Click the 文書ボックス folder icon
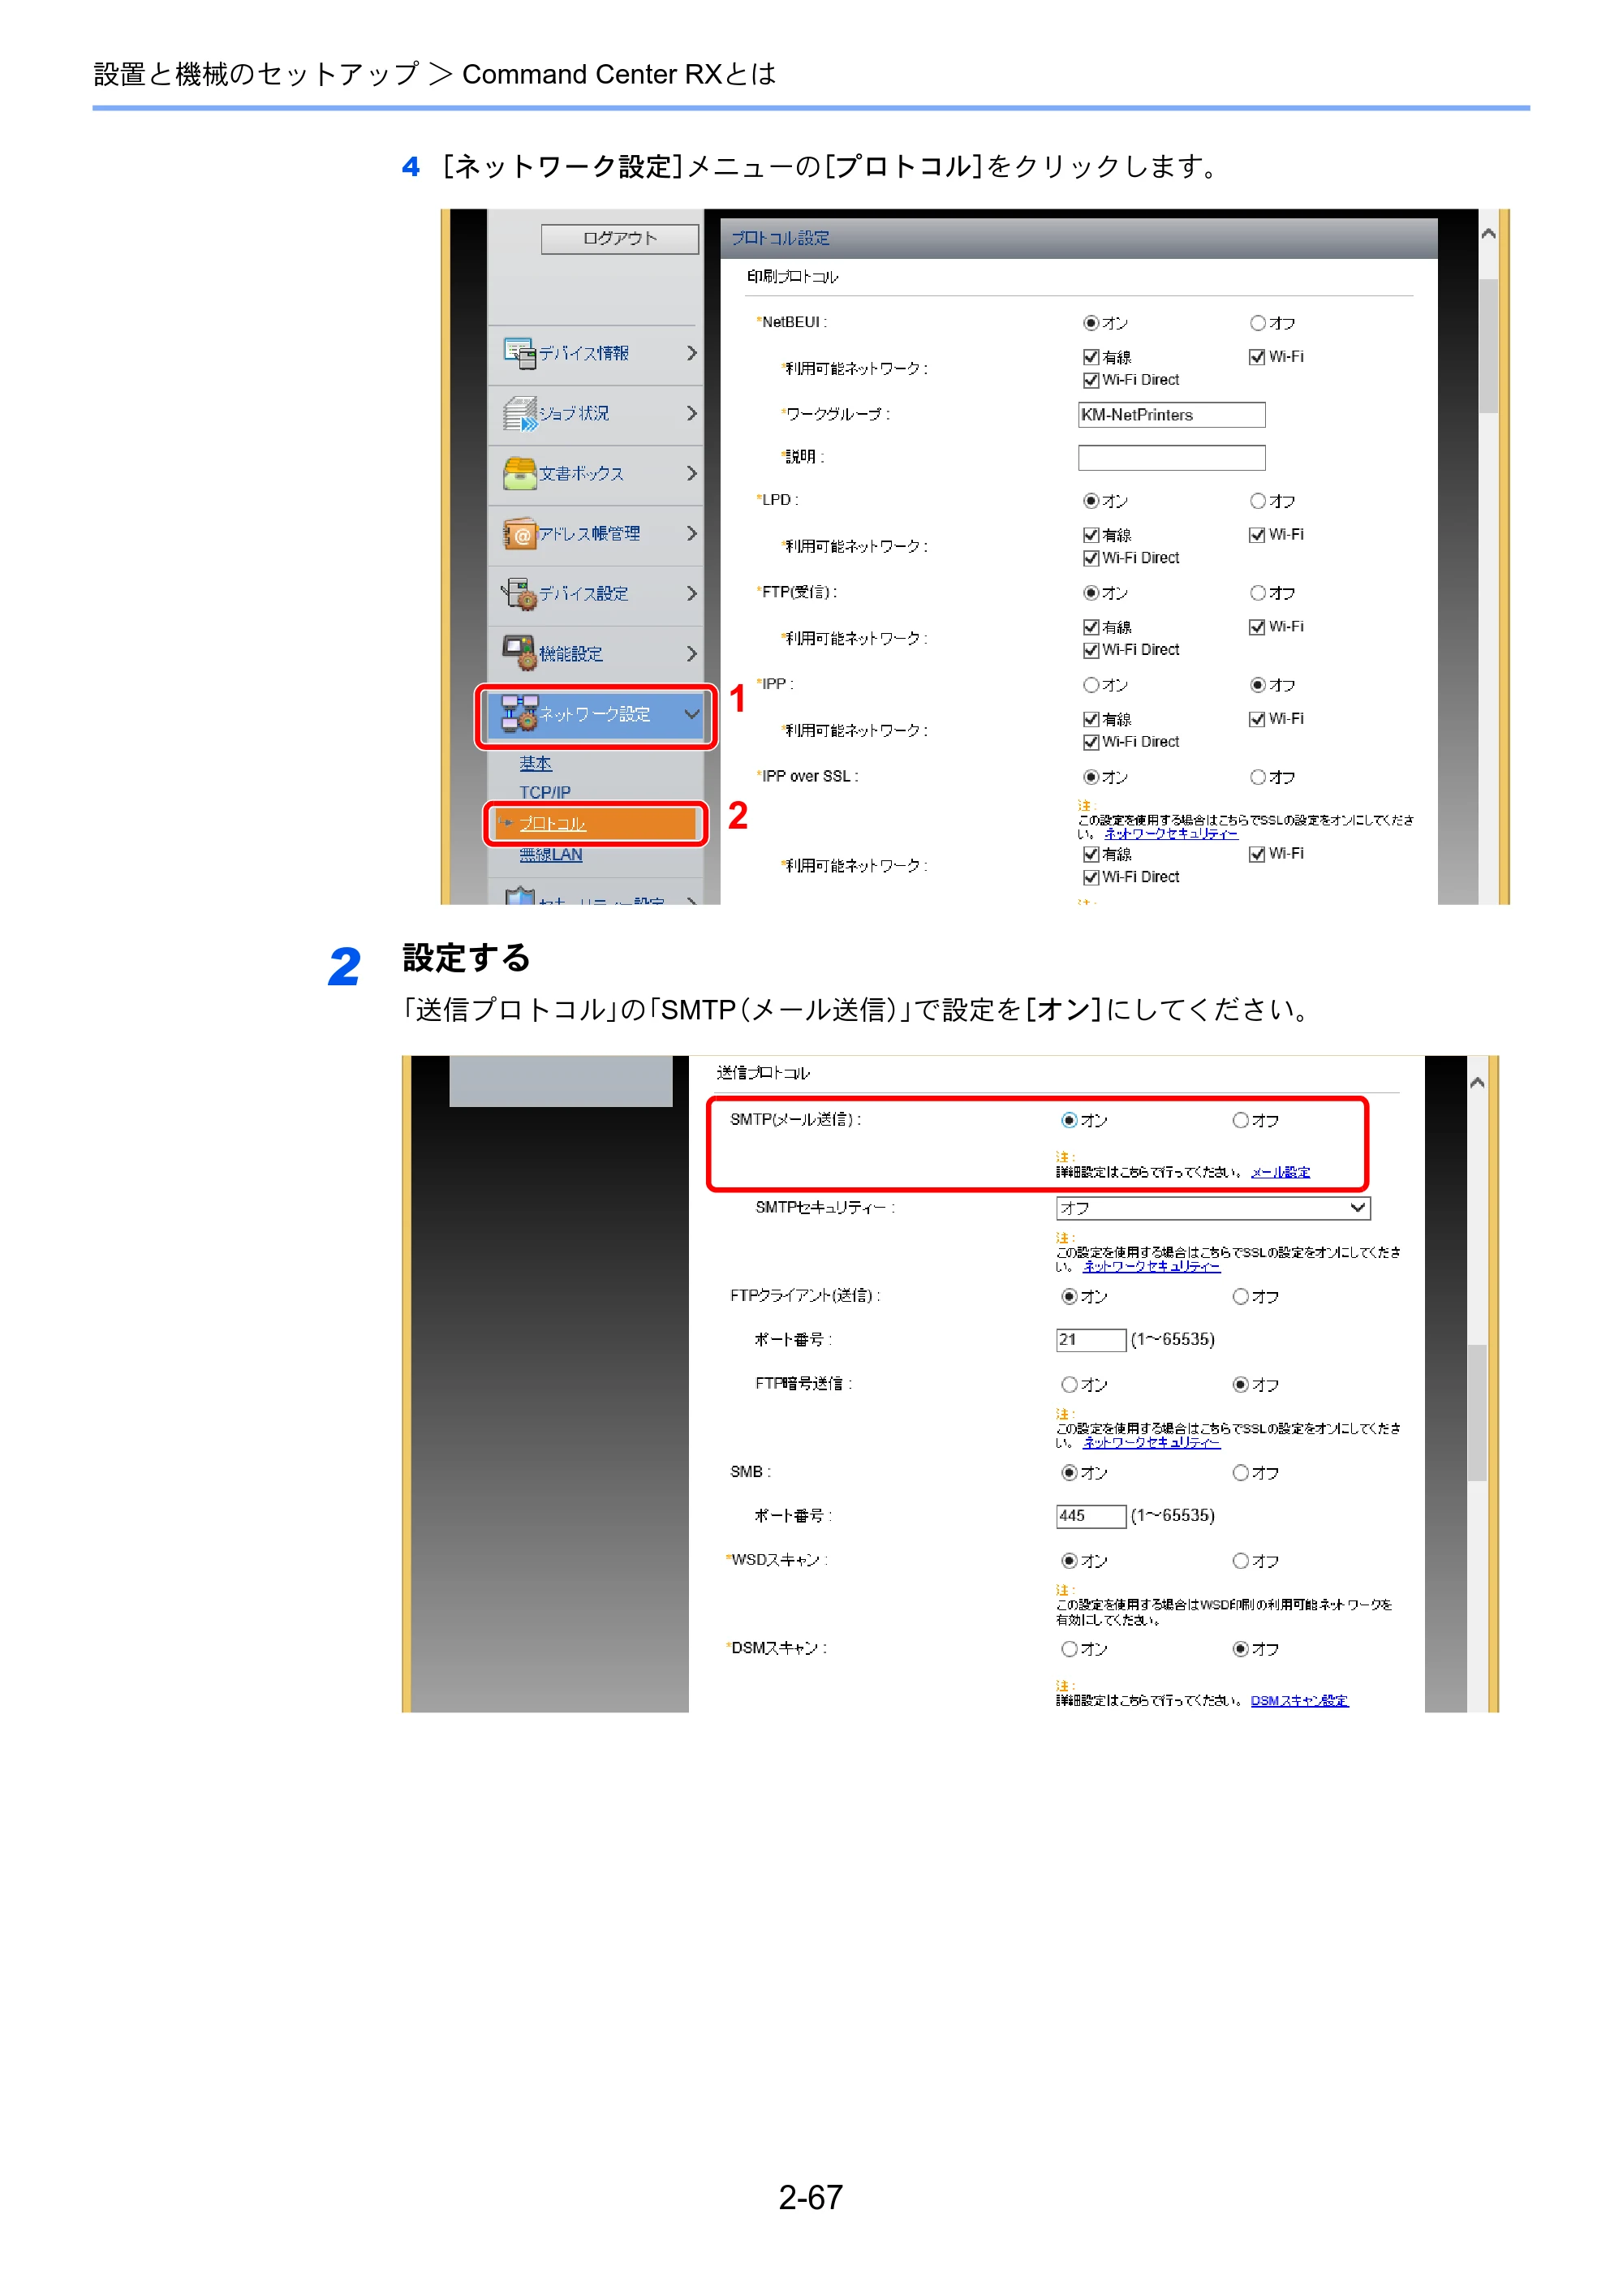 [x=519, y=473]
